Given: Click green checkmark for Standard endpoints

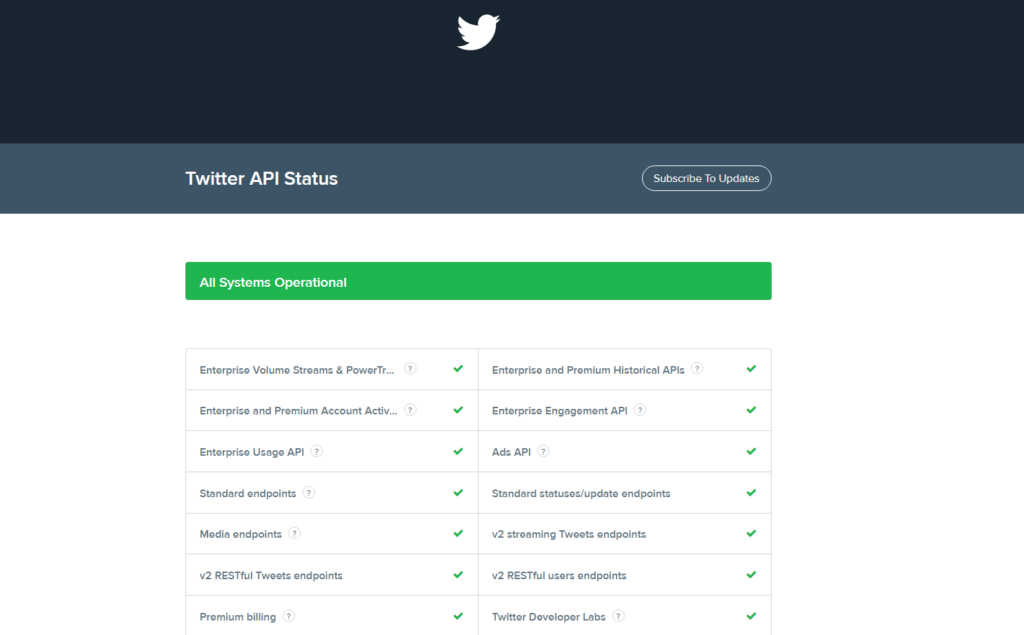Looking at the screenshot, I should click(458, 493).
